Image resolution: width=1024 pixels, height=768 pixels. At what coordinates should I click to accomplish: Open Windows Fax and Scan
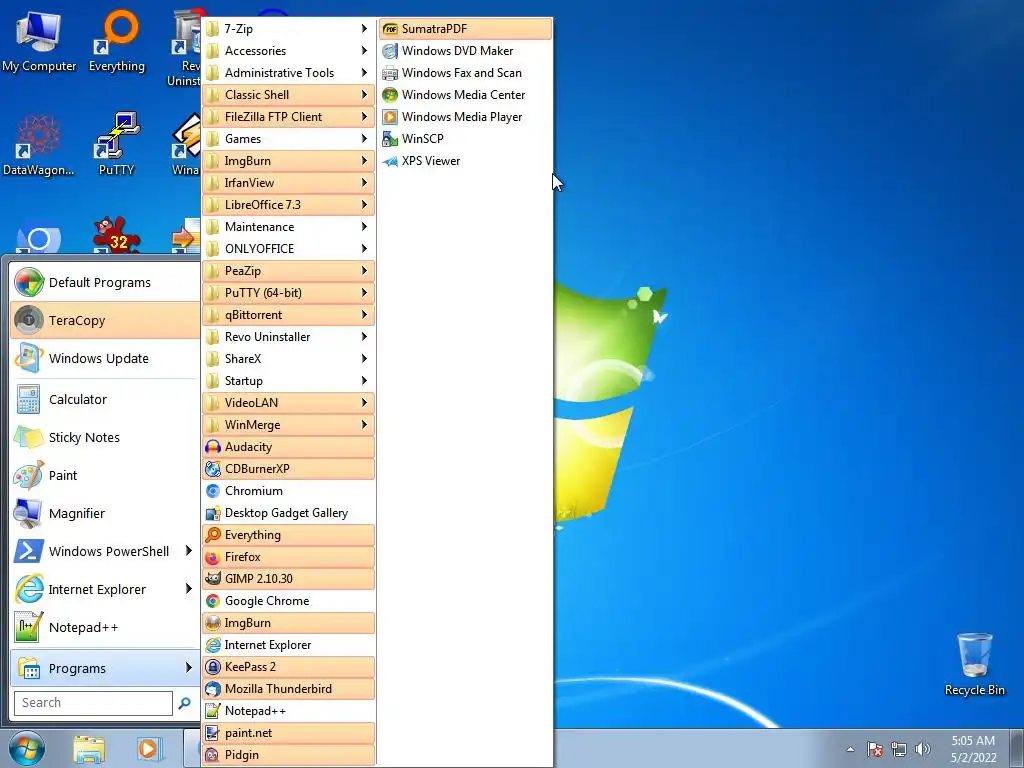465,72
